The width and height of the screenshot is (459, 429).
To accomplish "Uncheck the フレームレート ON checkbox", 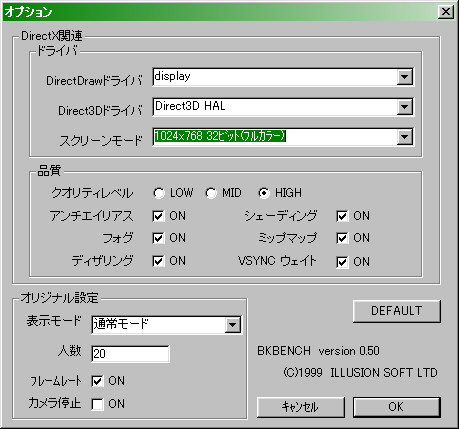I will pyautogui.click(x=97, y=381).
